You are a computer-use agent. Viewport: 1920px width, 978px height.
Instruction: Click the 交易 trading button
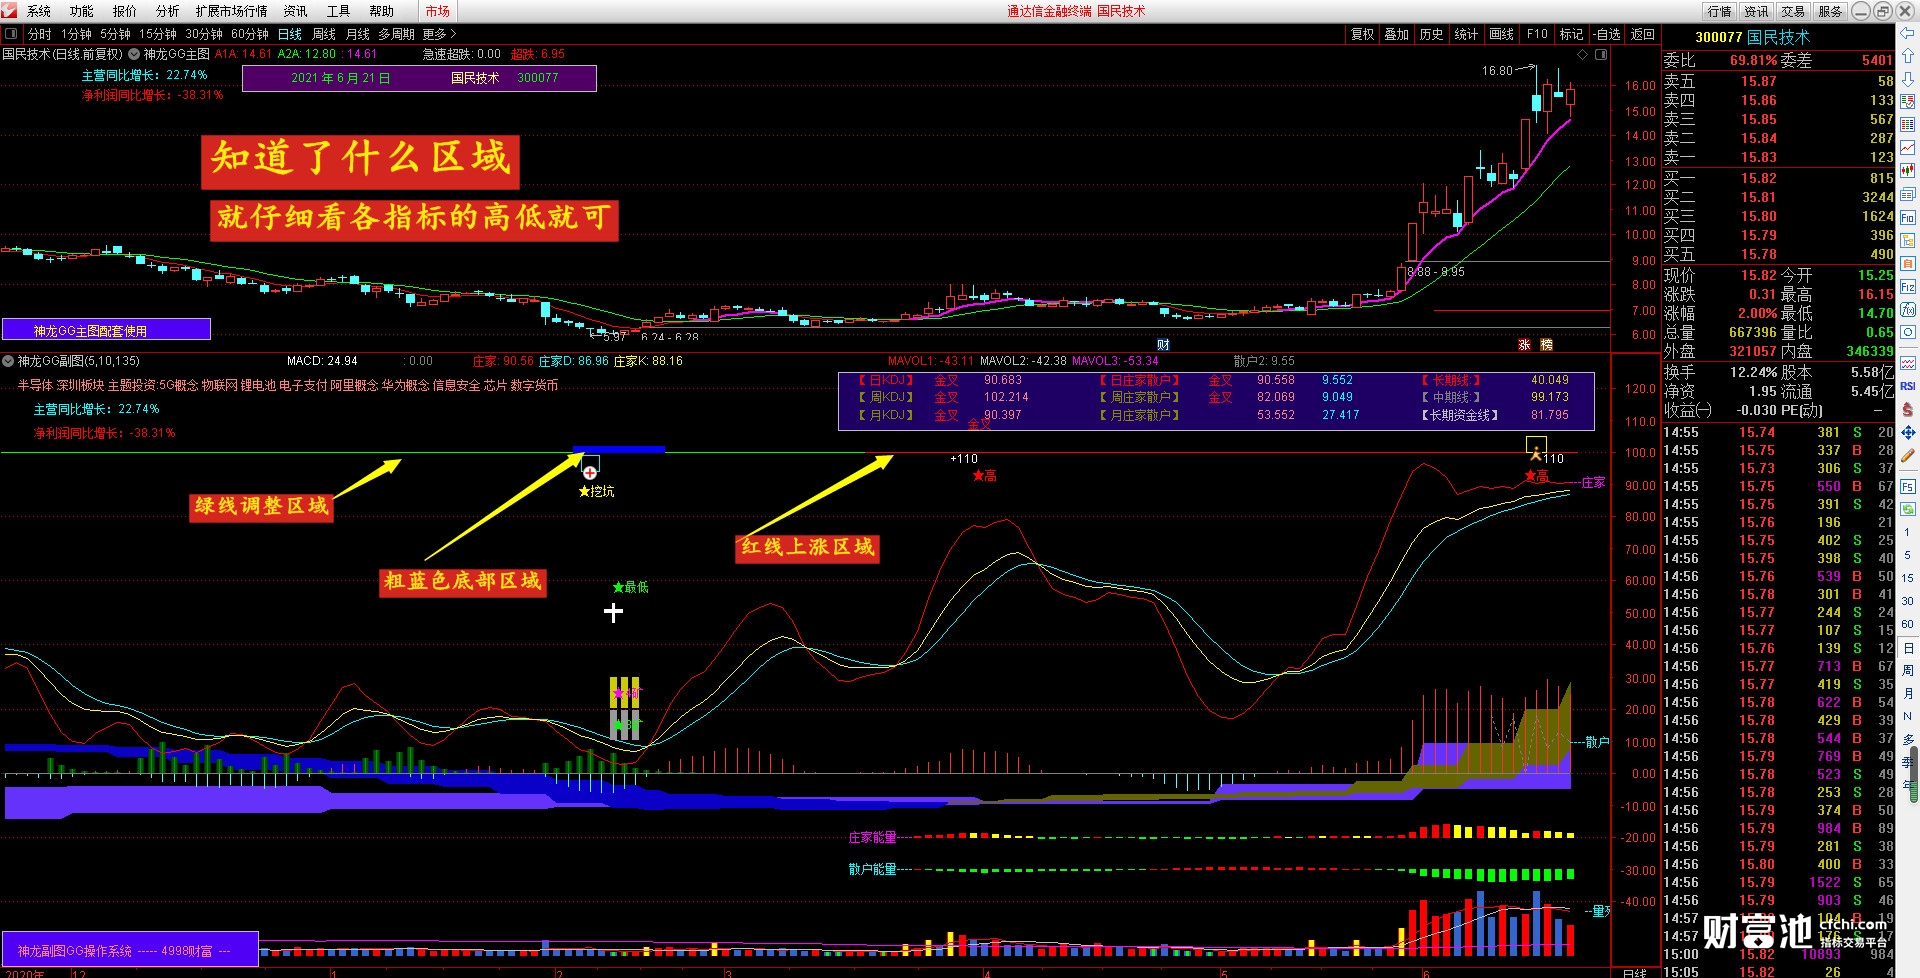point(1794,11)
